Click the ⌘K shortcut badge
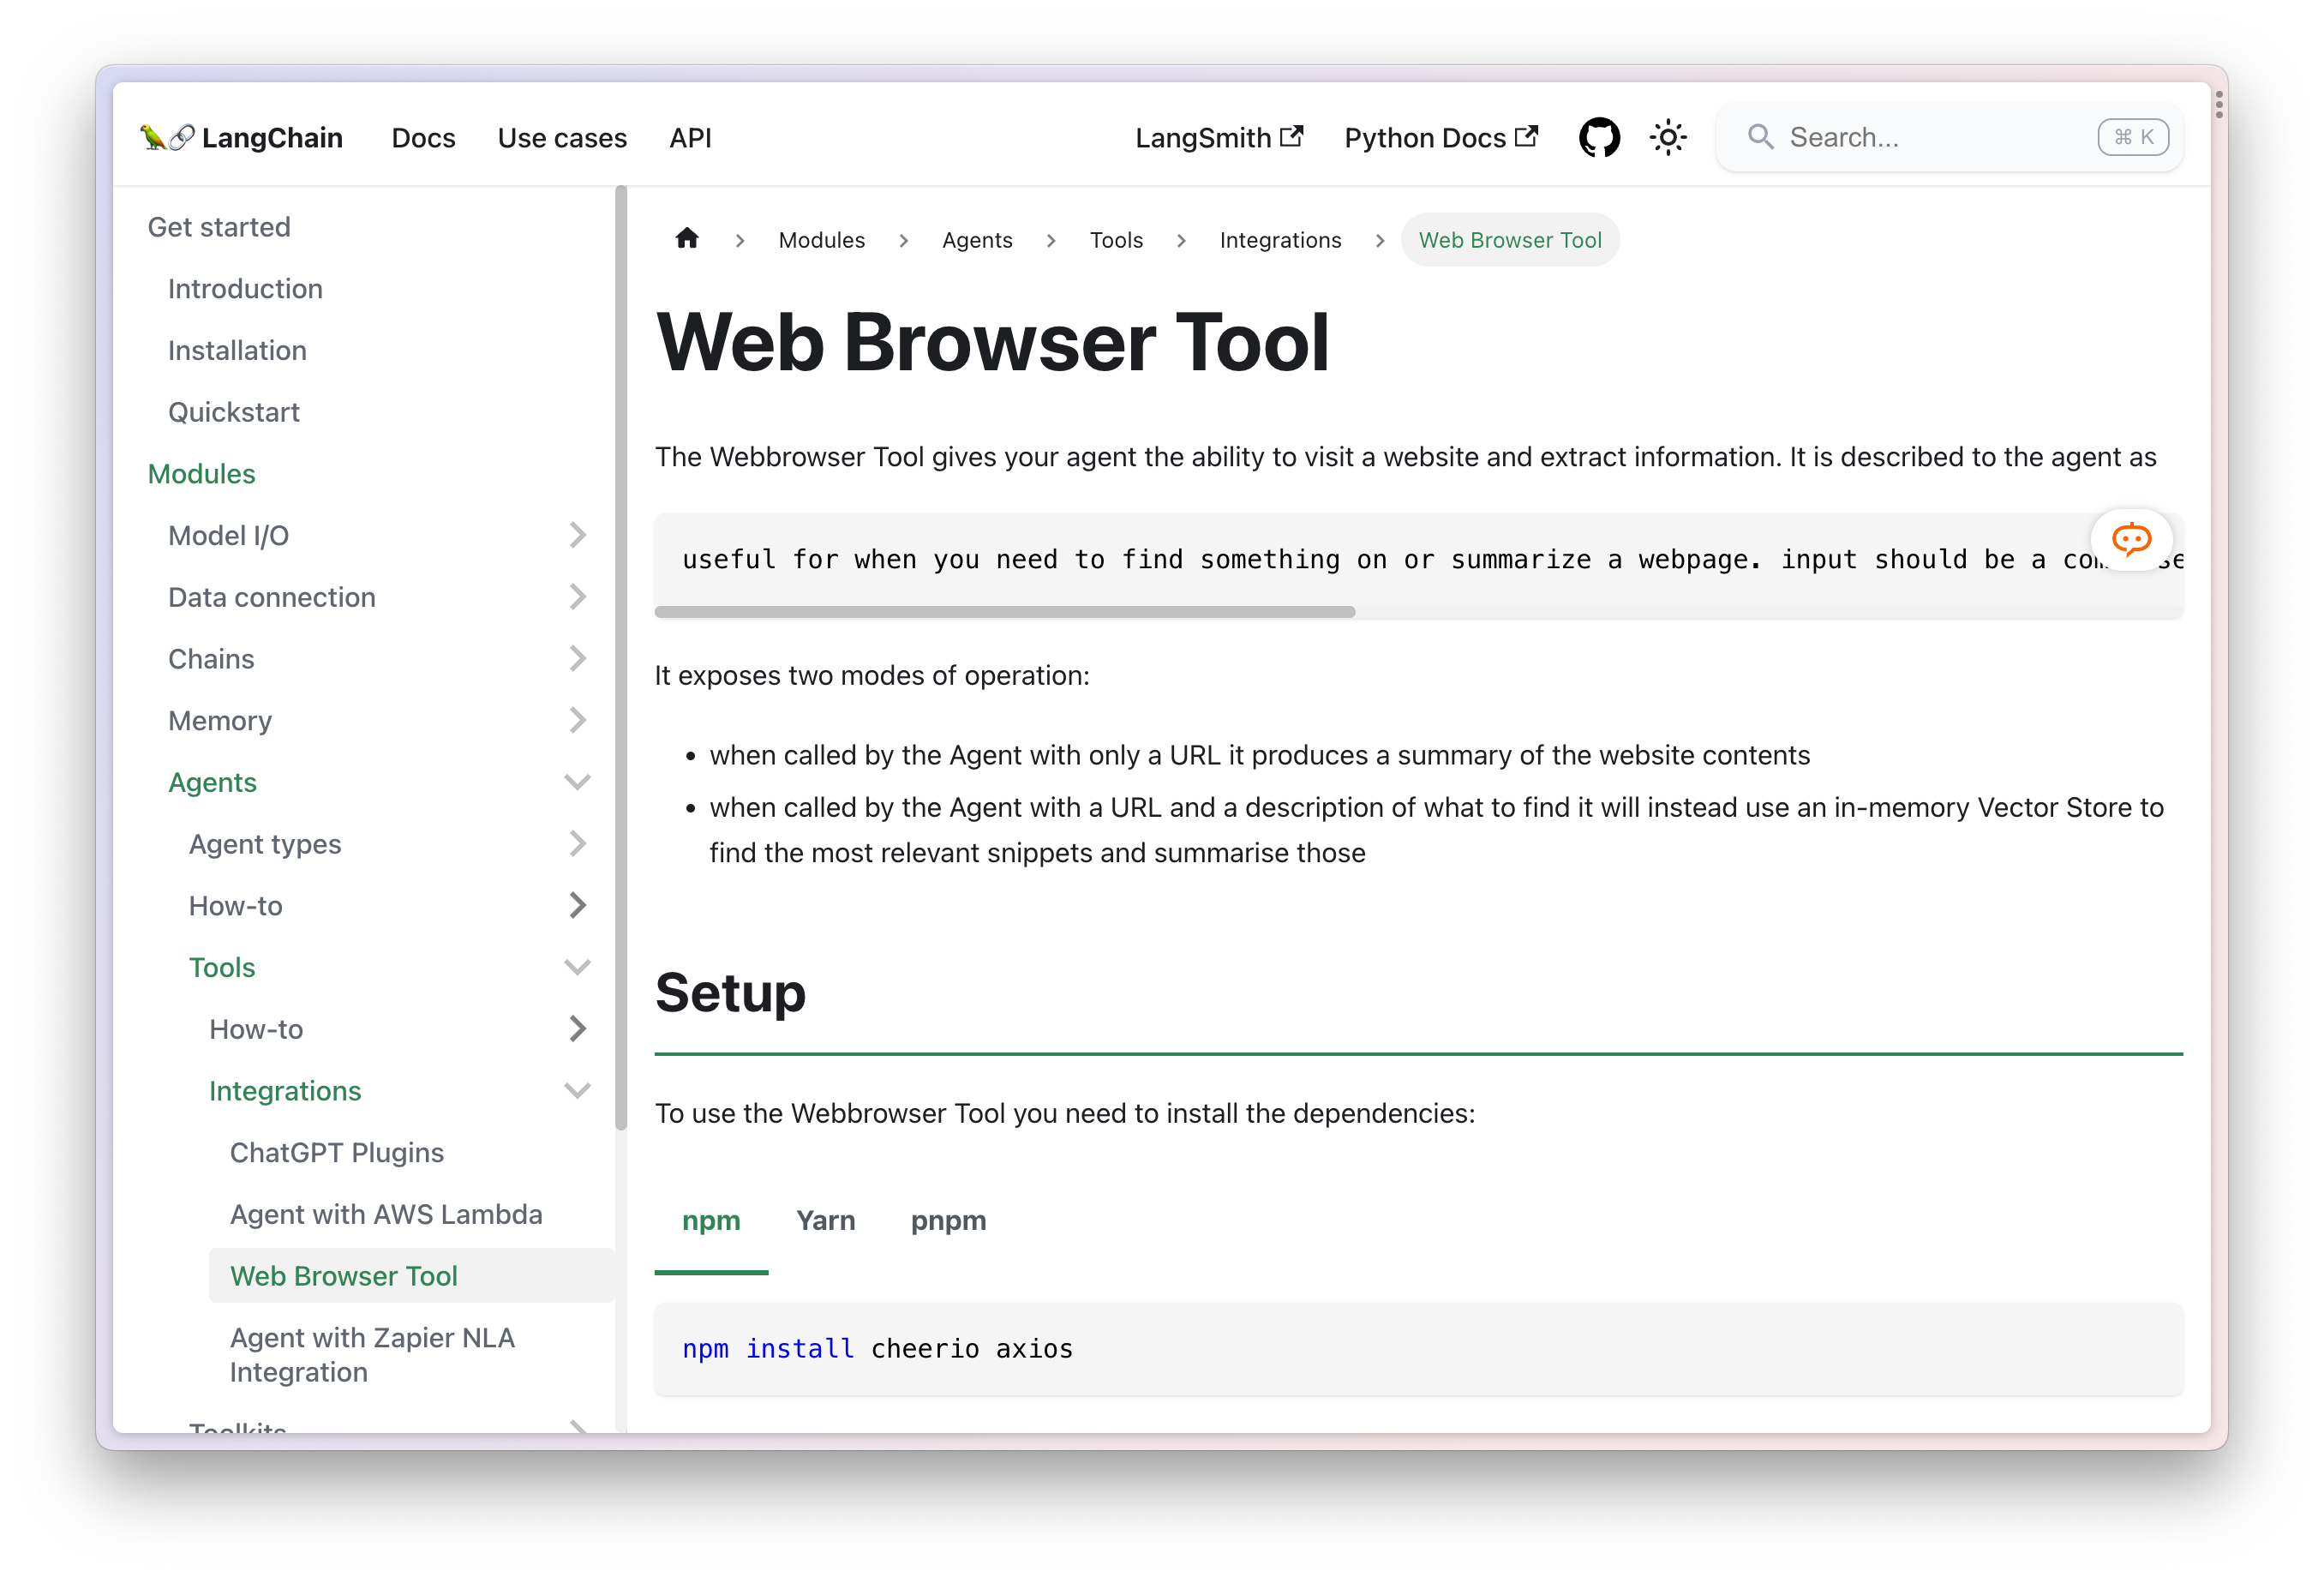Screen dimensions: 2324x1577 [2132, 137]
